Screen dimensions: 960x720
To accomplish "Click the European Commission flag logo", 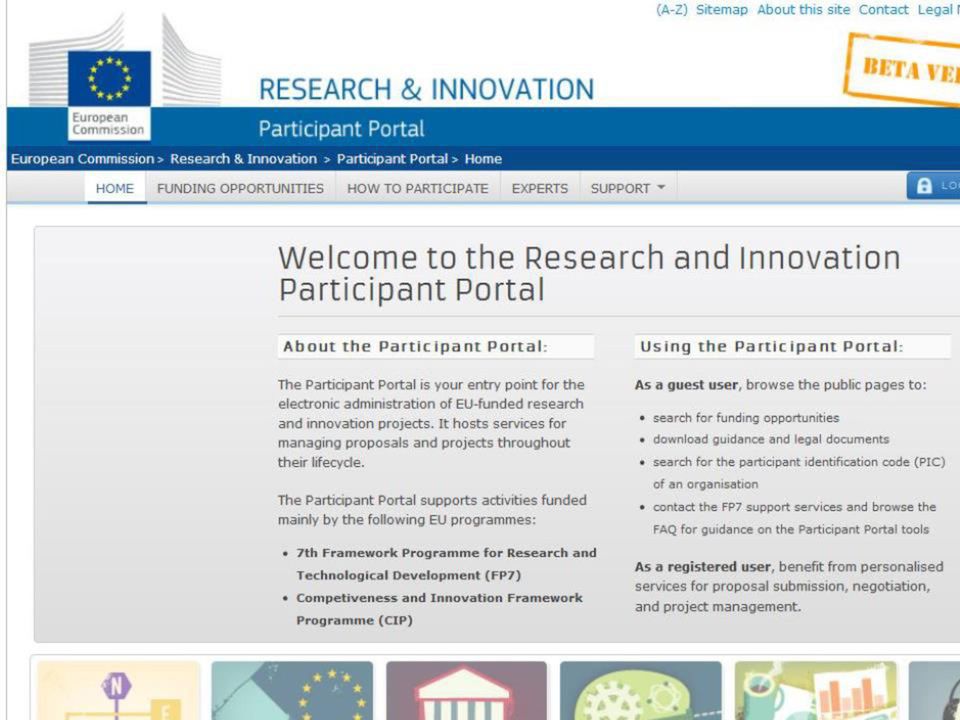I will 109,78.
